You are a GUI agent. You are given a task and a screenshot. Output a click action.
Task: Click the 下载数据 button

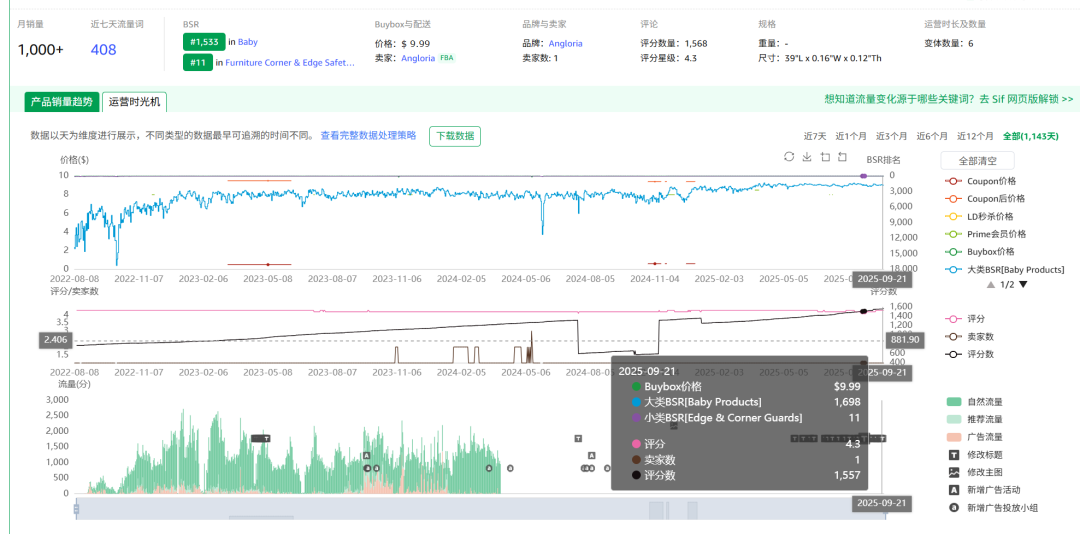[x=455, y=136]
